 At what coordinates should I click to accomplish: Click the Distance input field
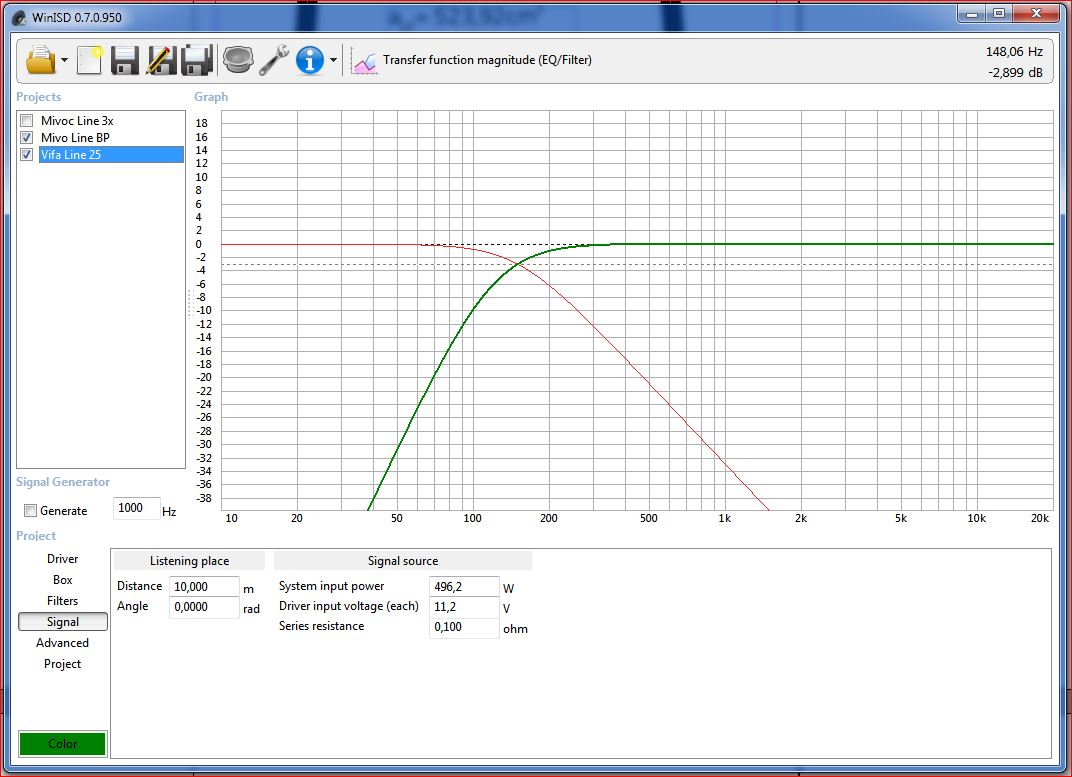click(x=204, y=586)
